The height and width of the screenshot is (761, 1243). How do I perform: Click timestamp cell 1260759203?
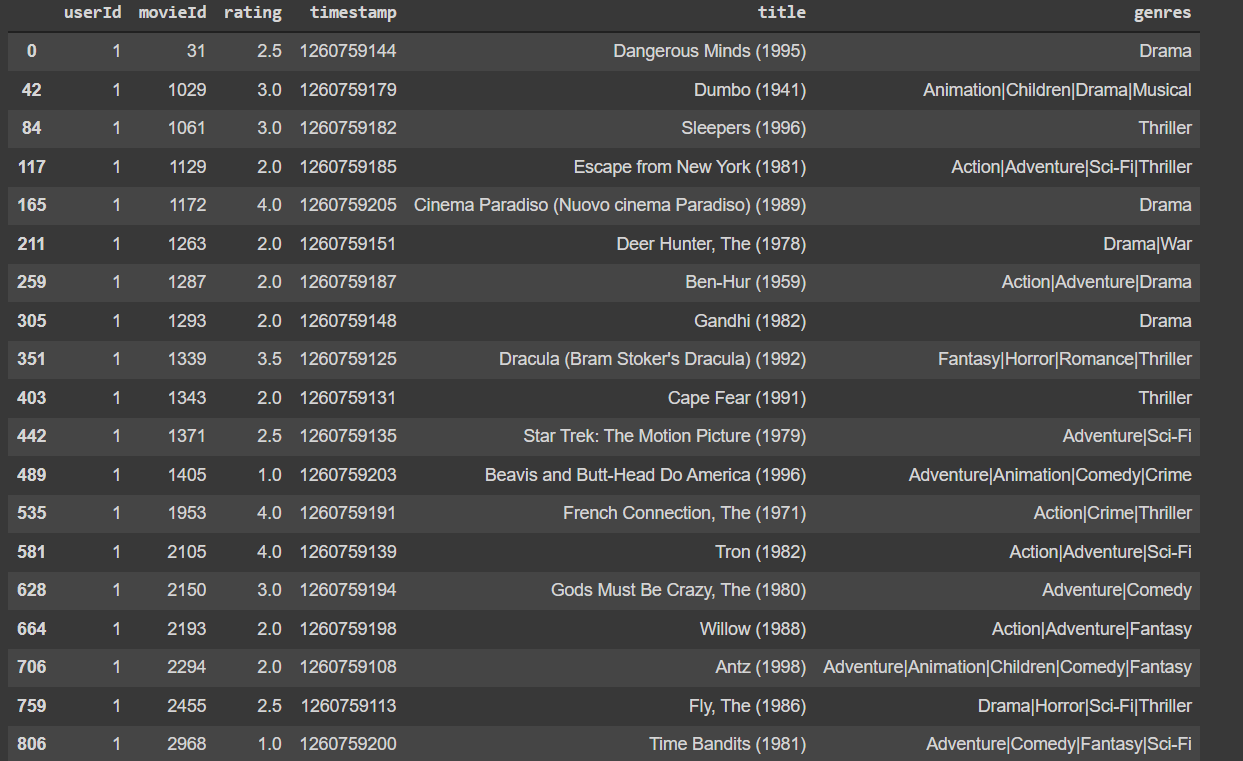click(348, 475)
